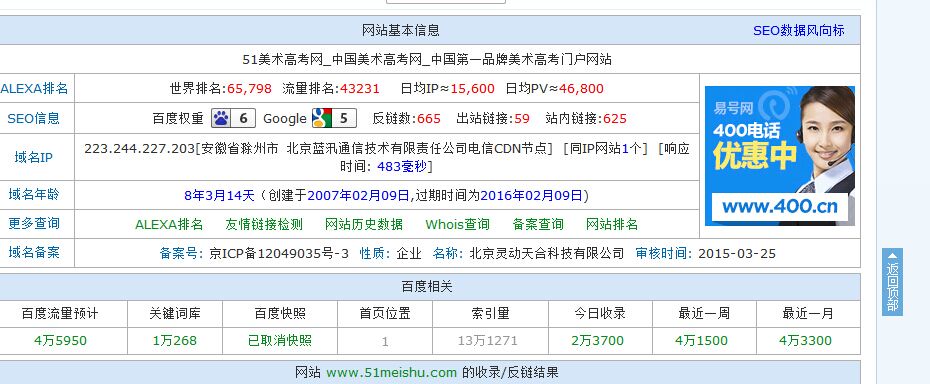Click the back-to-top side button
This screenshot has height=384, width=930.
point(892,281)
